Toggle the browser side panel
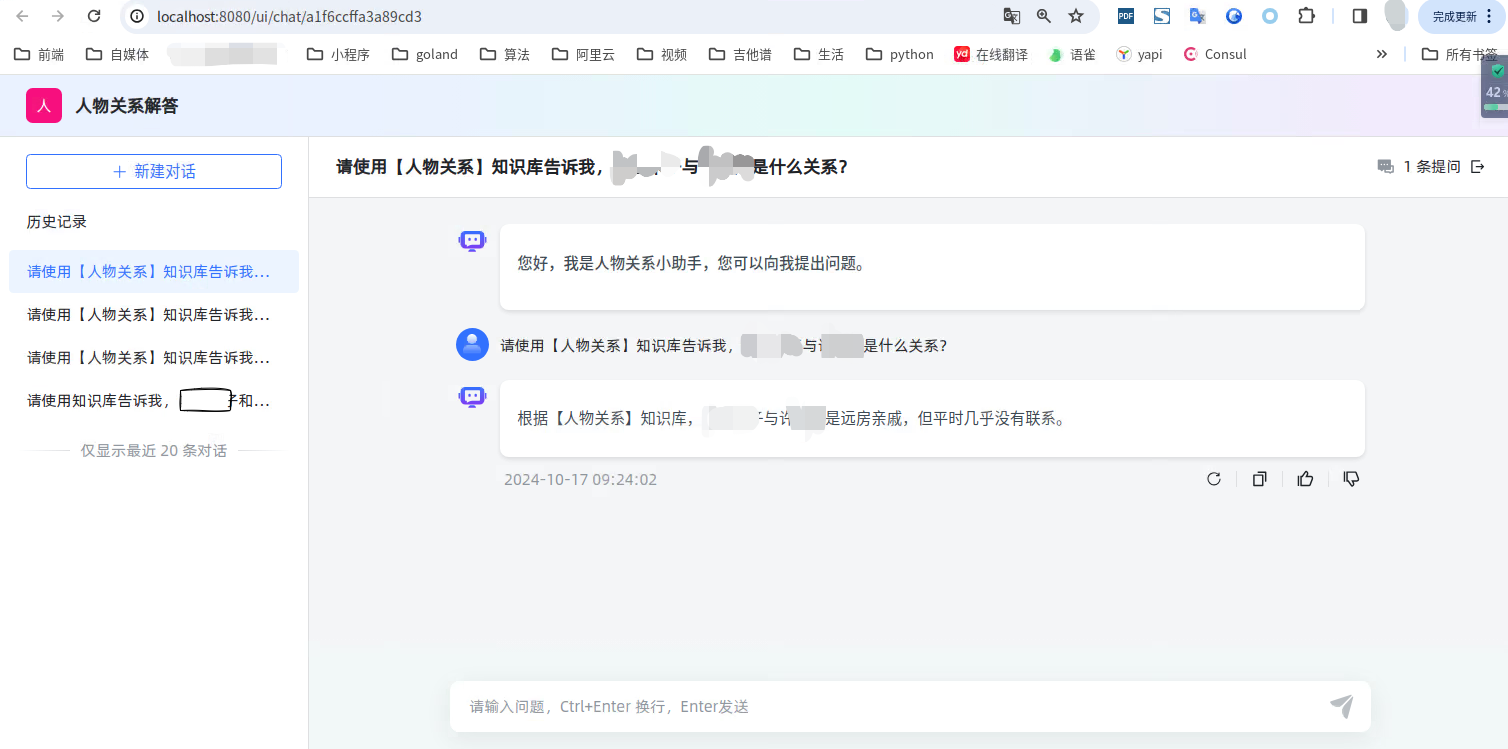1508x749 pixels. pos(1359,16)
